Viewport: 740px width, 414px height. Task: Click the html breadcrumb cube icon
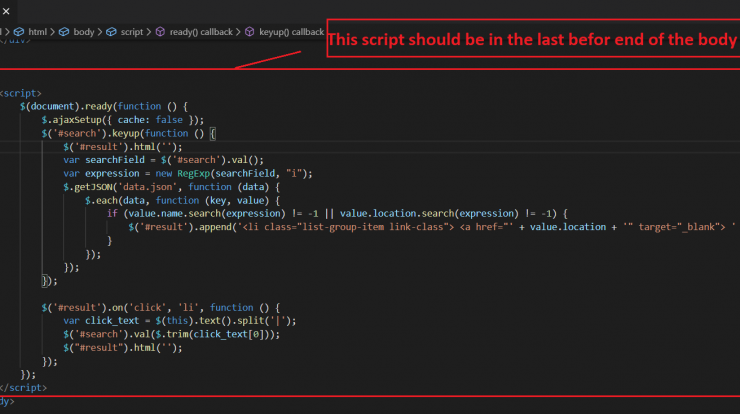tap(19, 32)
